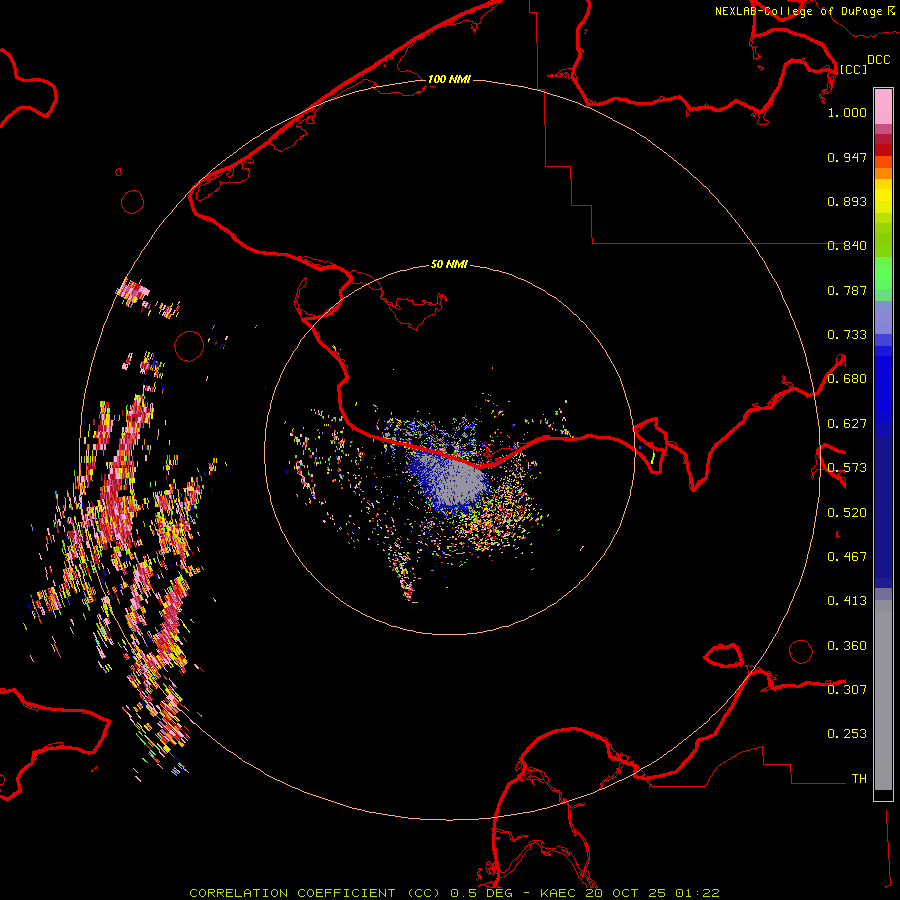Click the 0.787 legend value

(847, 290)
